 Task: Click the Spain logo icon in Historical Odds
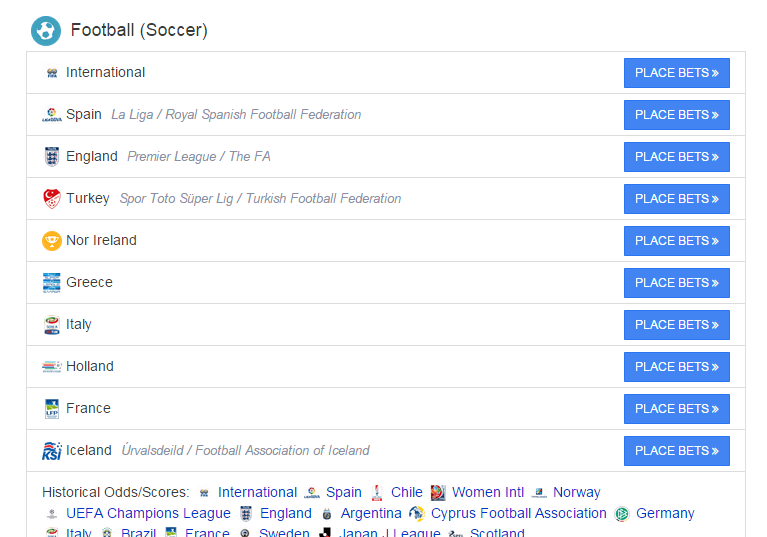(x=312, y=492)
